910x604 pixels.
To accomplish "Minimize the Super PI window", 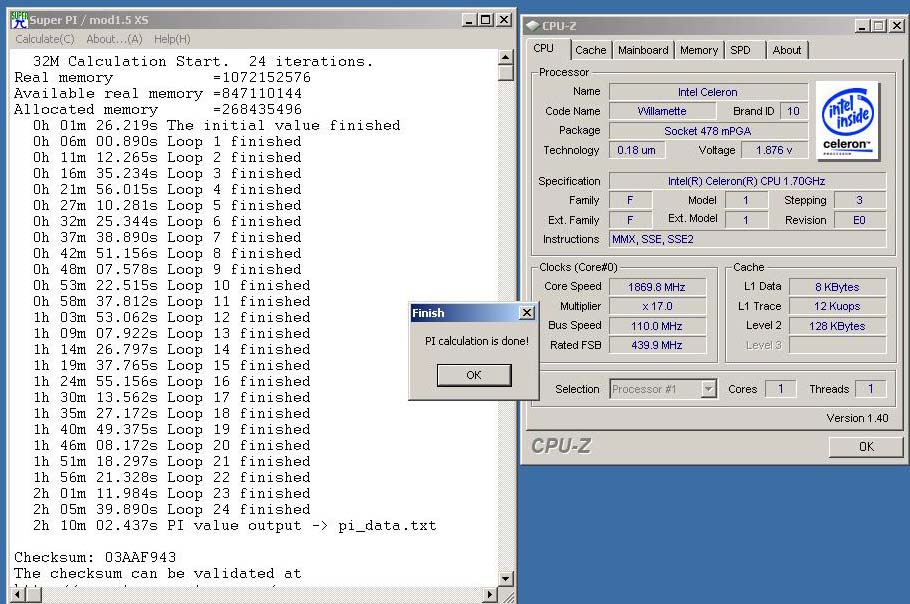I will click(470, 20).
